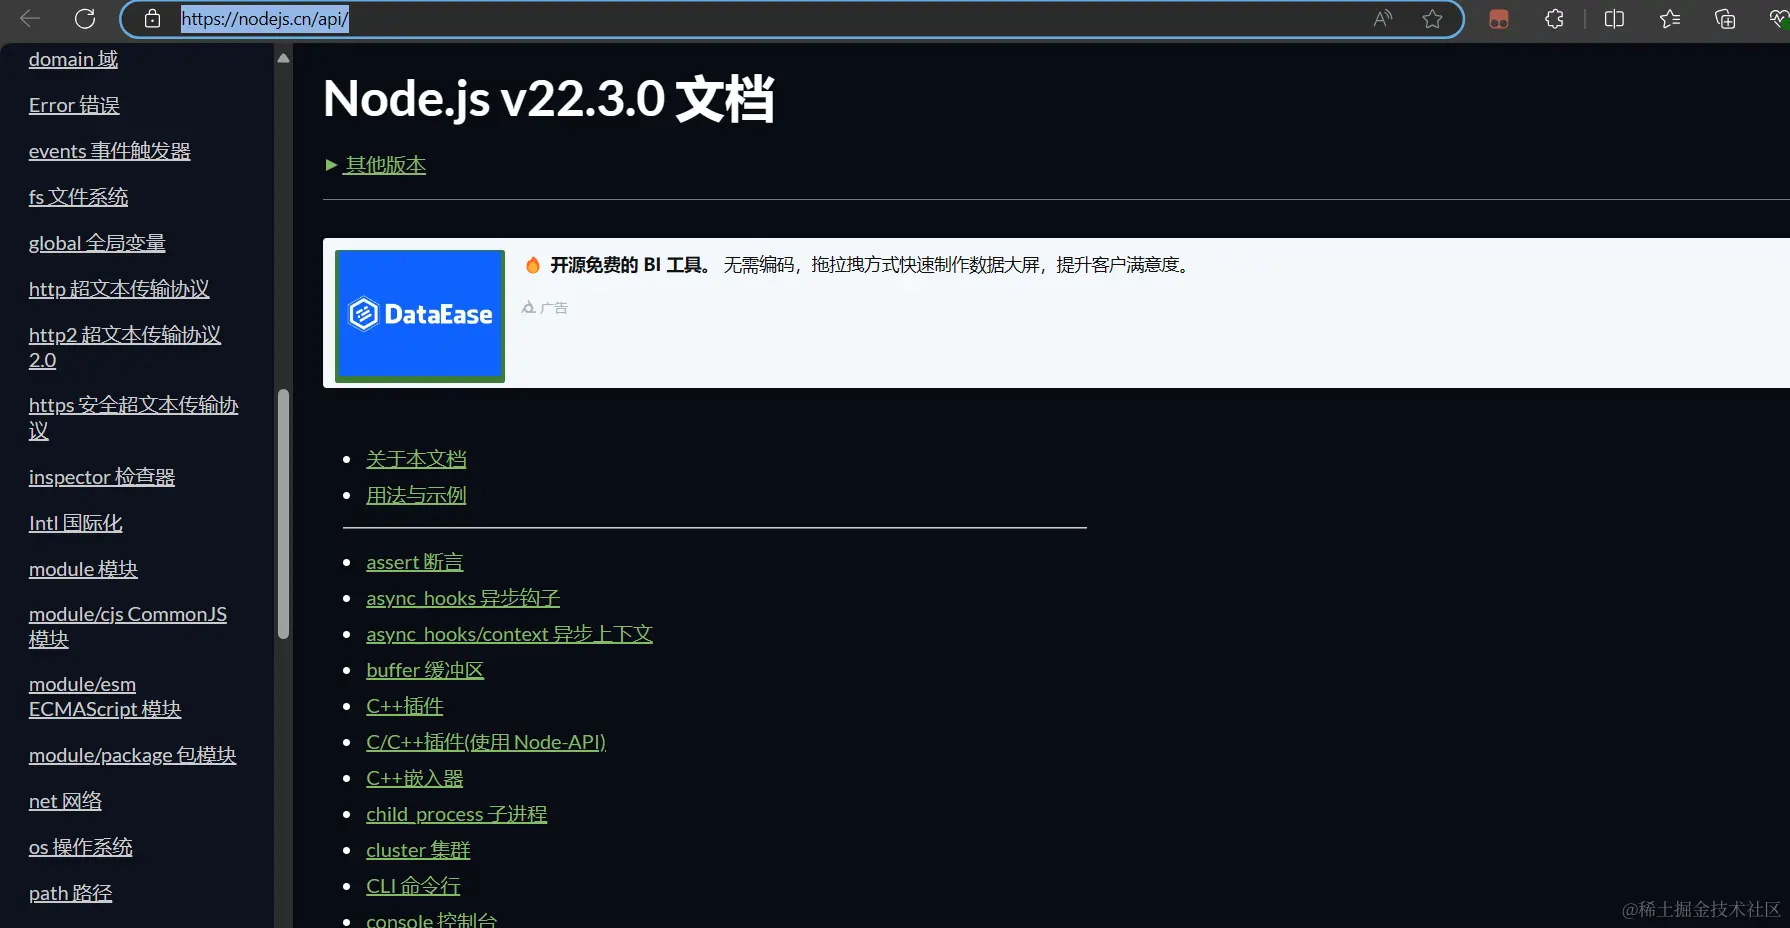Click the browser back arrow
The width and height of the screenshot is (1790, 928).
click(30, 18)
